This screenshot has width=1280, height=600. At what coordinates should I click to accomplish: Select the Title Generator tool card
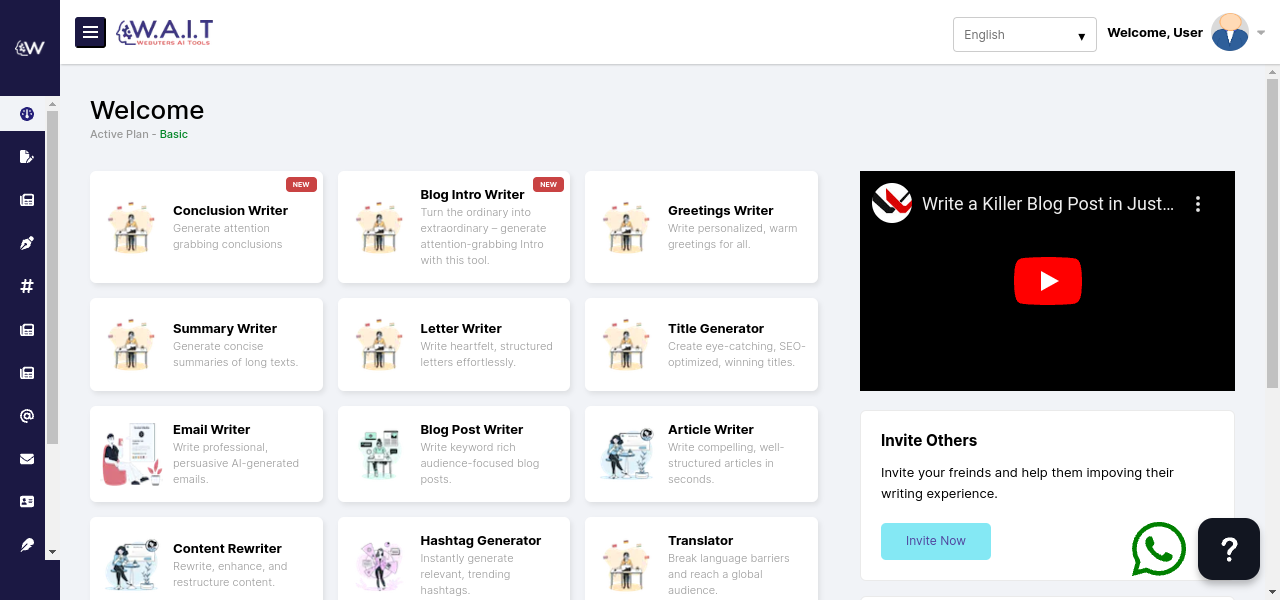click(x=701, y=345)
